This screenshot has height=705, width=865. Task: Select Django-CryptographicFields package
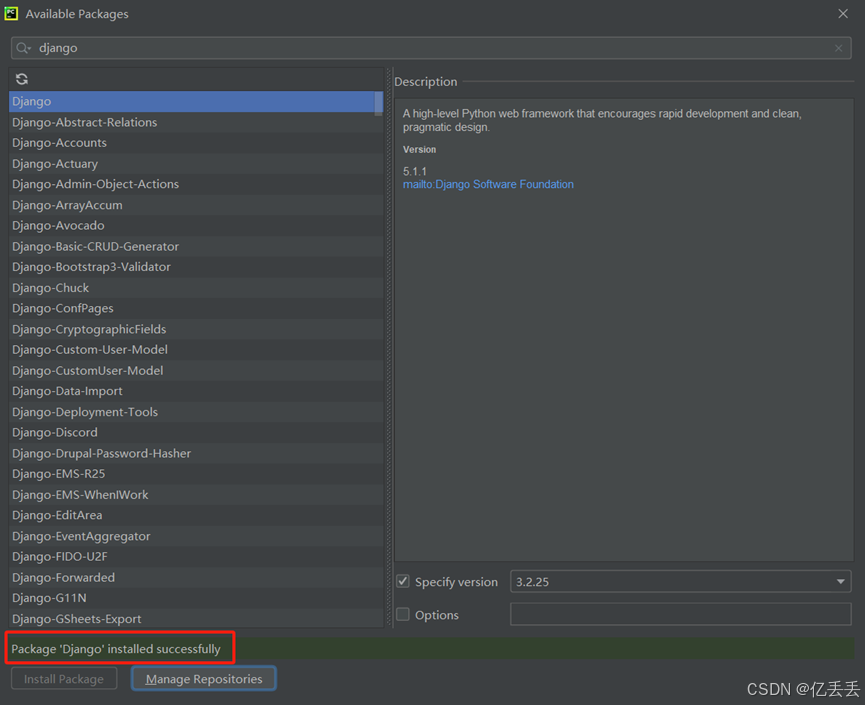(x=196, y=329)
